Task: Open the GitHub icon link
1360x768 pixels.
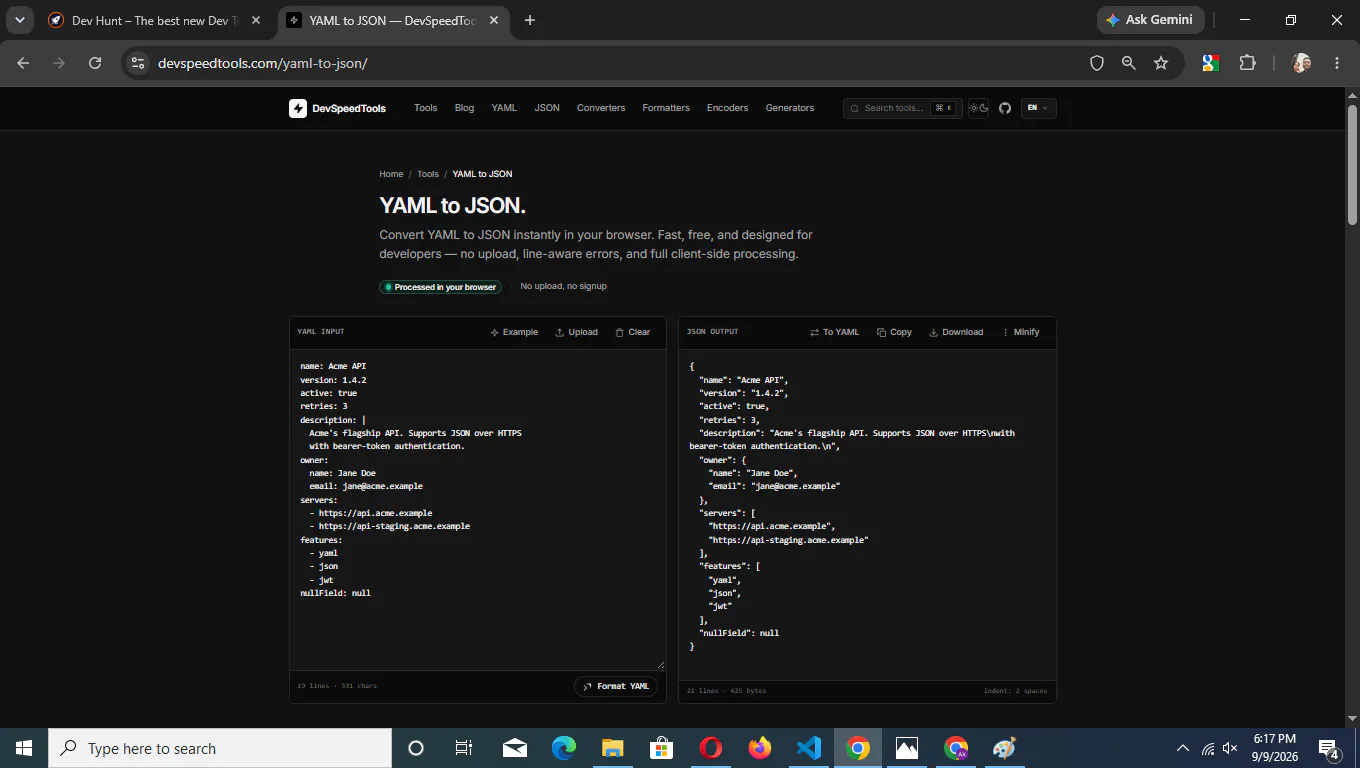Action: click(1005, 108)
